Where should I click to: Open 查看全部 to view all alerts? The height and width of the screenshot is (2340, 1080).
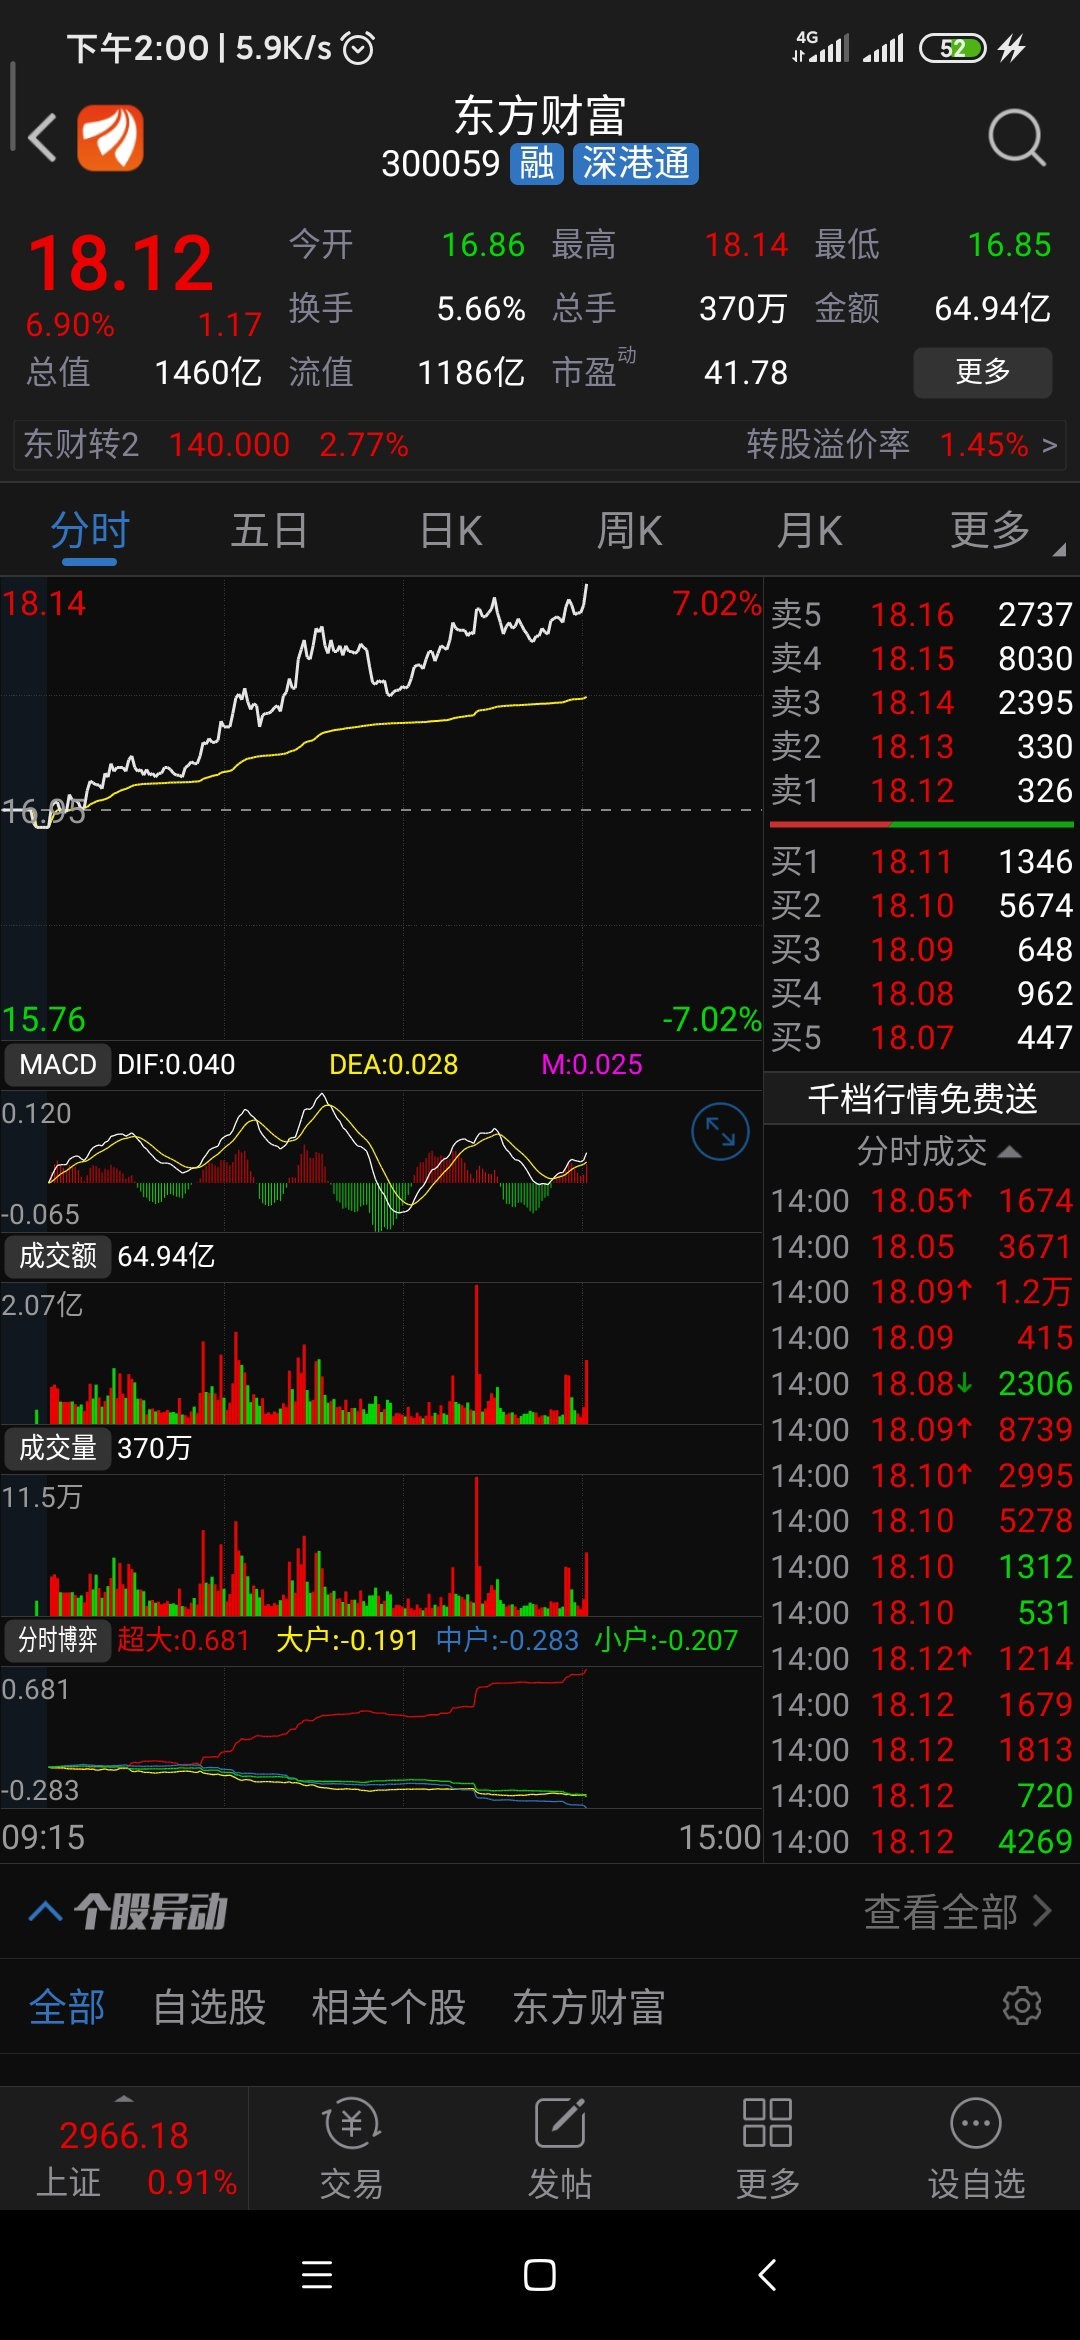[x=957, y=1912]
